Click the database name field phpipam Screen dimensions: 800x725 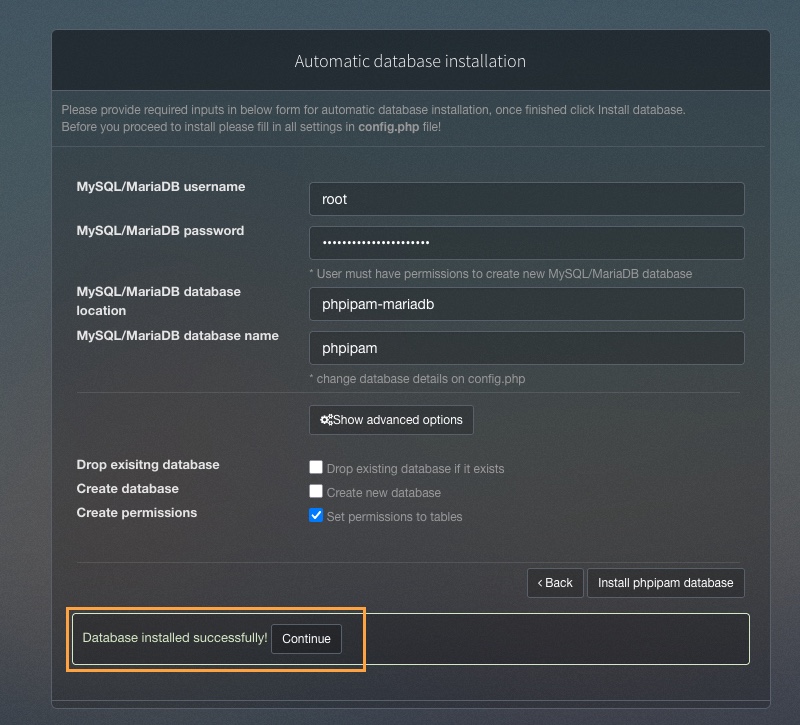pos(527,348)
